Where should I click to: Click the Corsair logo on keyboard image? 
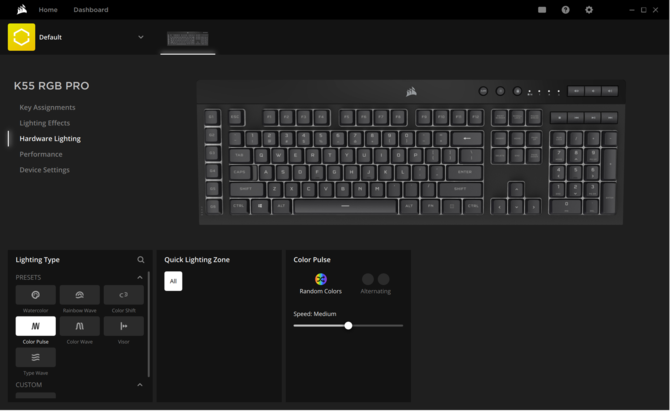point(411,91)
